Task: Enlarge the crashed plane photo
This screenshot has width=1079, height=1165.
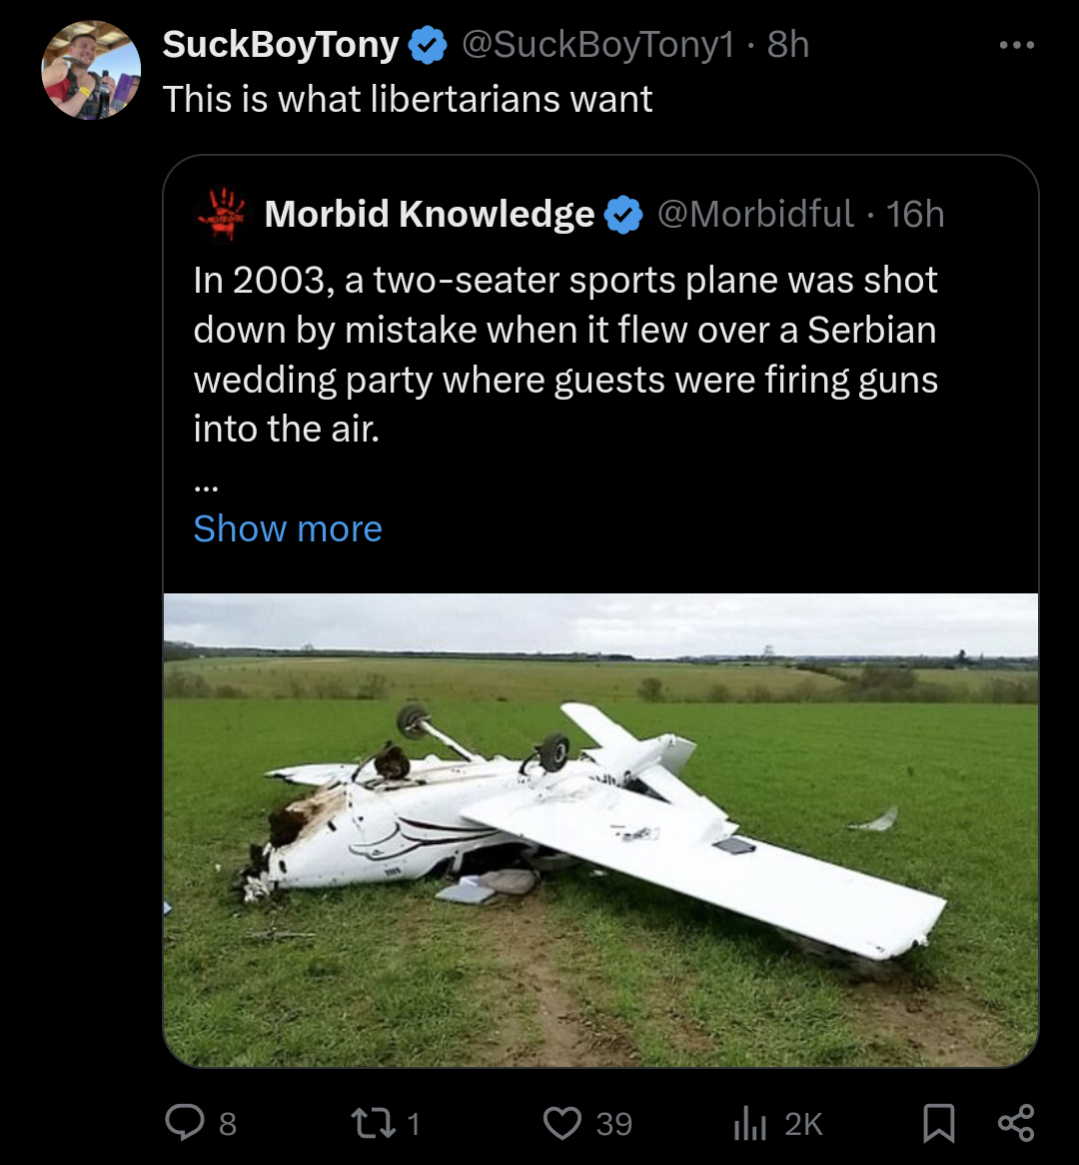Action: (600, 830)
